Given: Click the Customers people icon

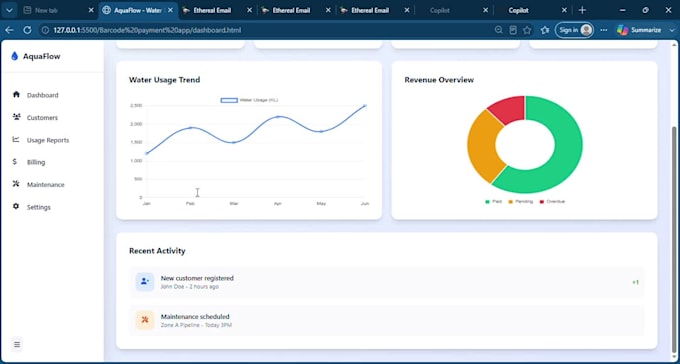Looking at the screenshot, I should [x=16, y=117].
